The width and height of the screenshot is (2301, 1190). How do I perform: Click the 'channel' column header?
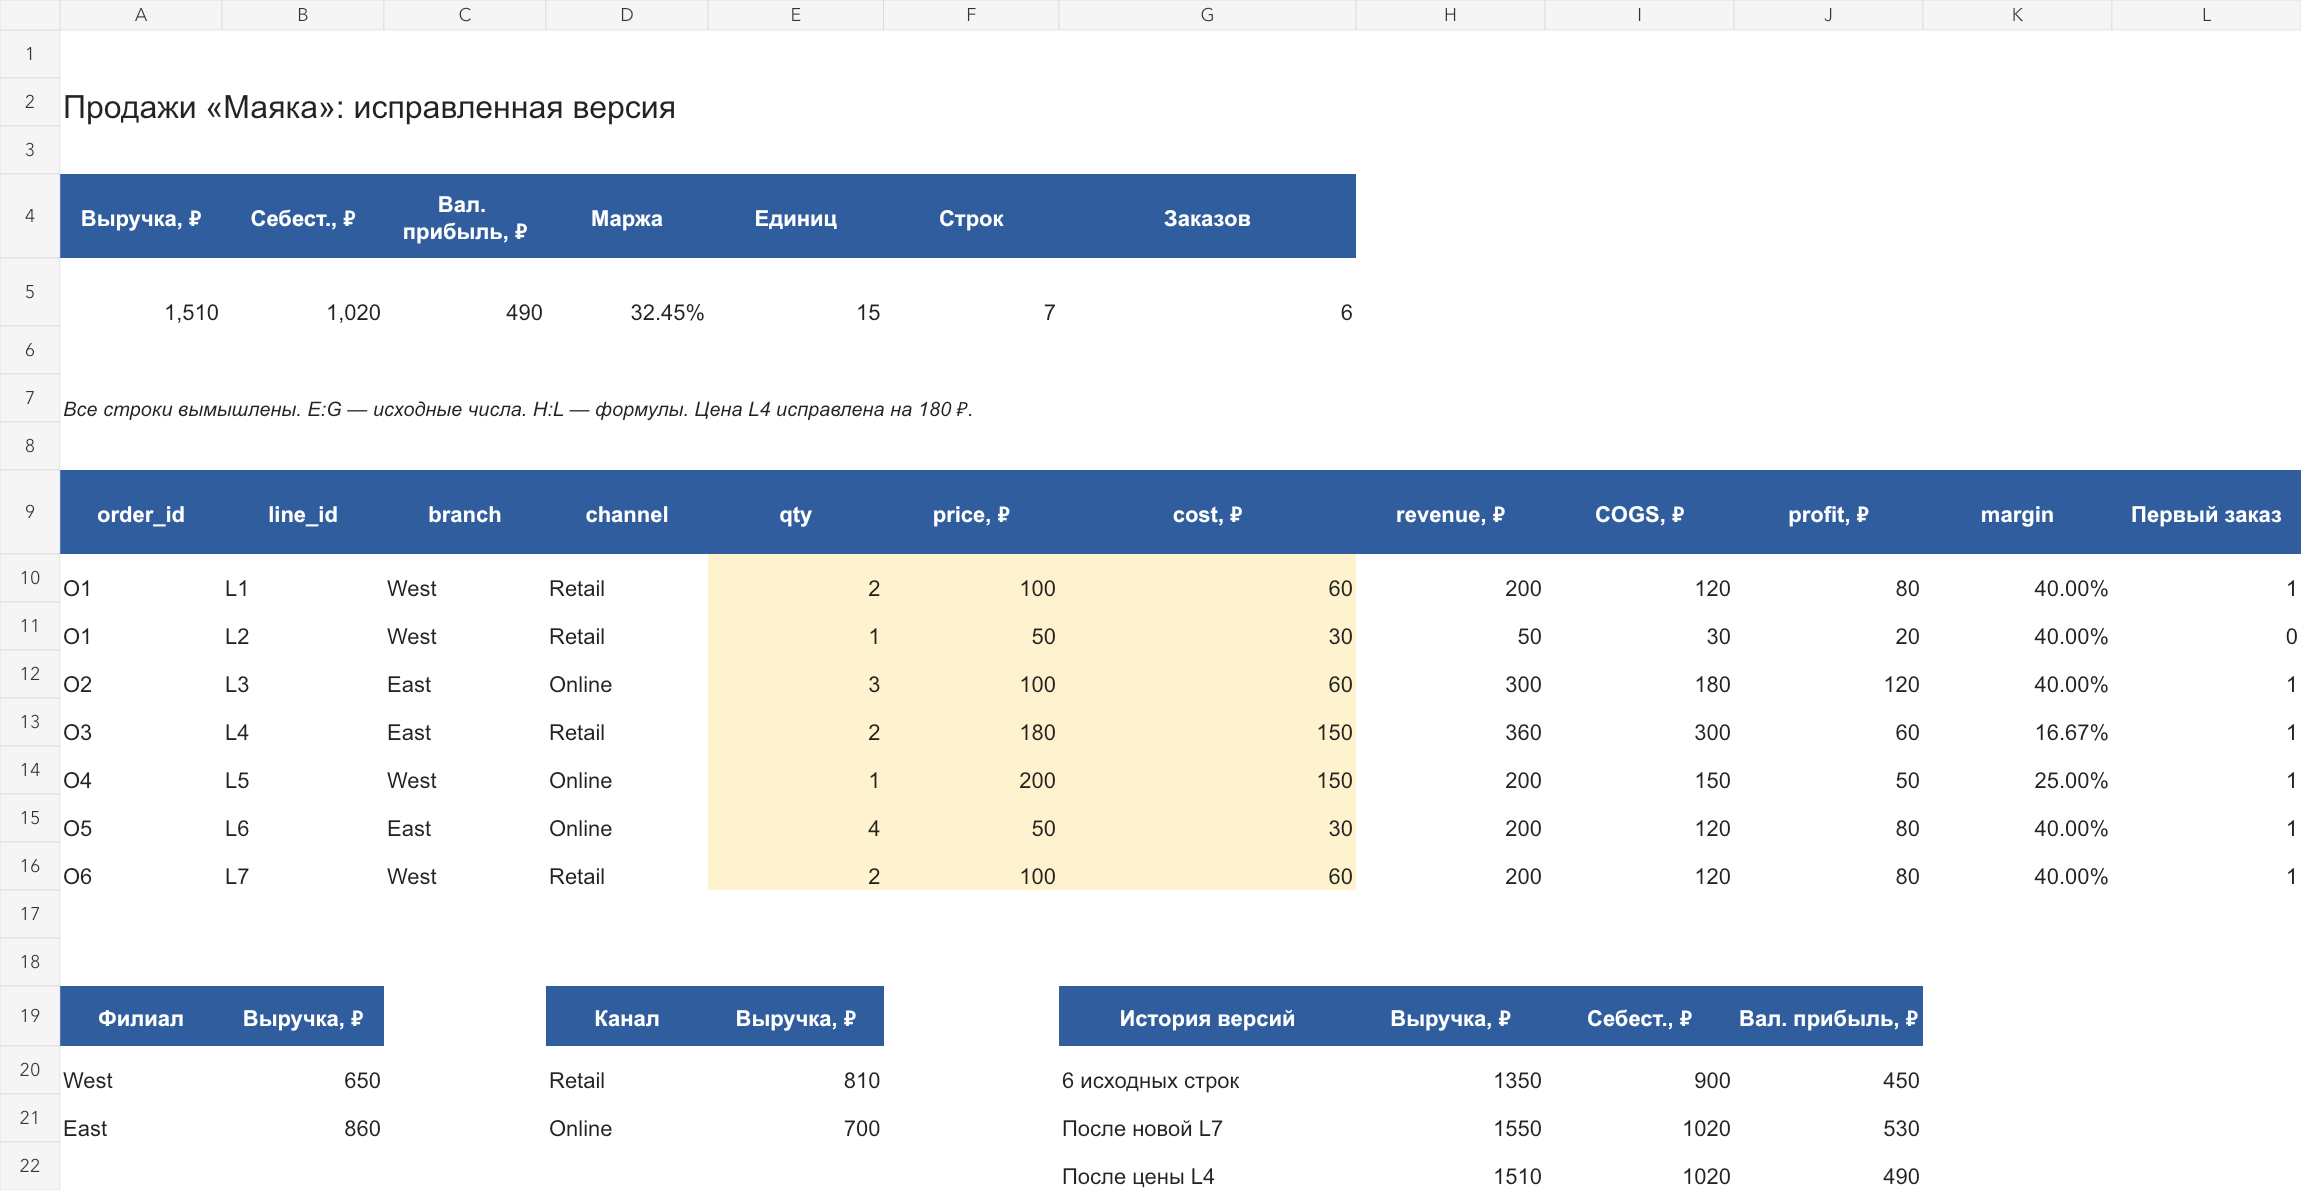(x=627, y=514)
